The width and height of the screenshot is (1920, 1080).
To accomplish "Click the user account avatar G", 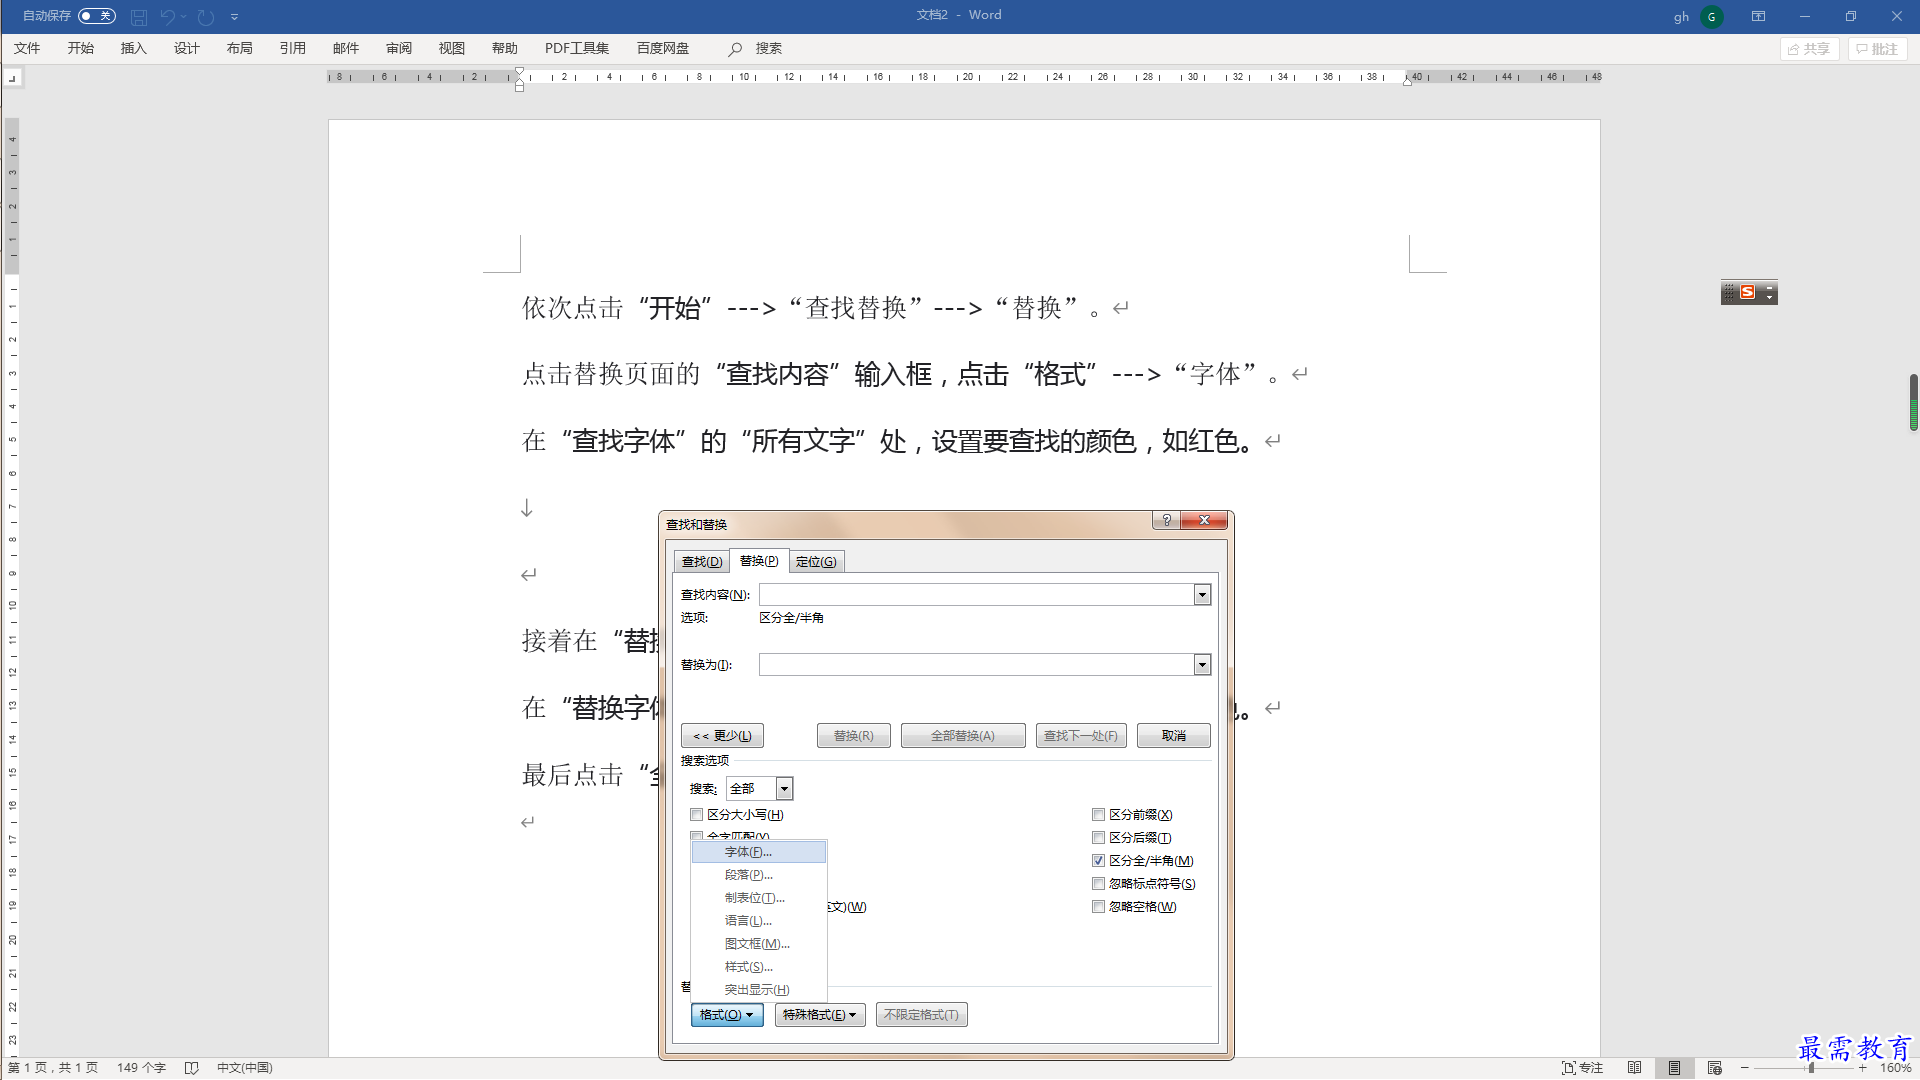I will point(1711,16).
